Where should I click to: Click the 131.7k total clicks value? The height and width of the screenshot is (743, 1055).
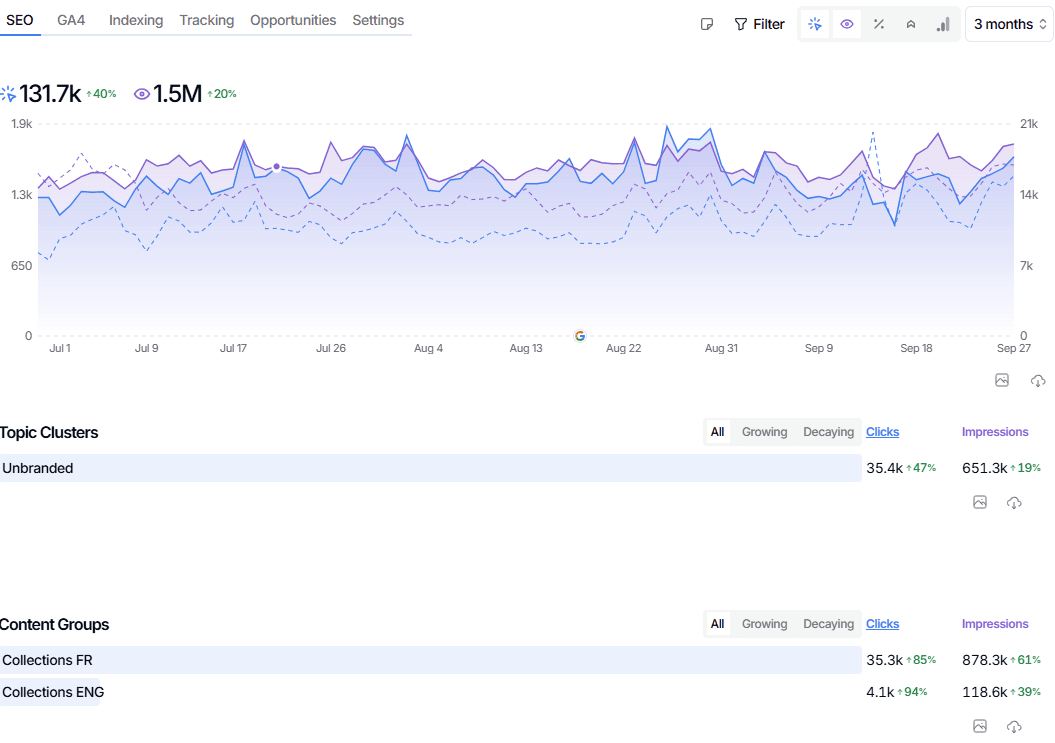(50, 94)
